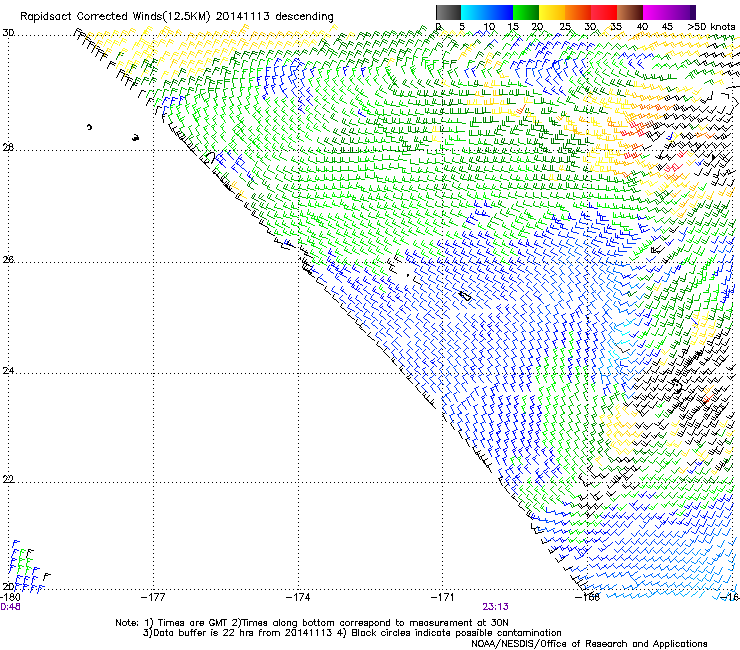Click the latitude label '24'
The width and height of the screenshot is (740, 650).
[8, 371]
